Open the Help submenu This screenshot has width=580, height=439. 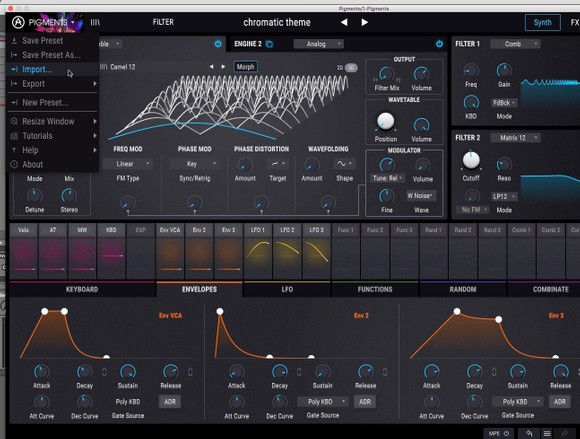click(52, 150)
